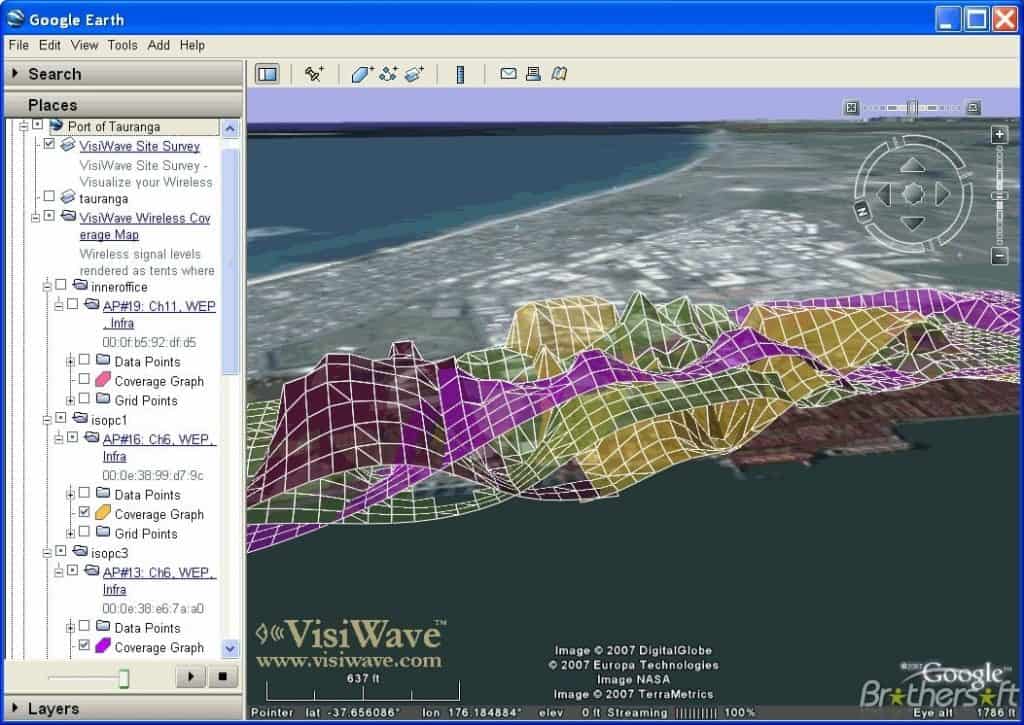Open the AP#16: Ch6, WEP link
Screen dimensions: 1024x725
[x=159, y=447]
